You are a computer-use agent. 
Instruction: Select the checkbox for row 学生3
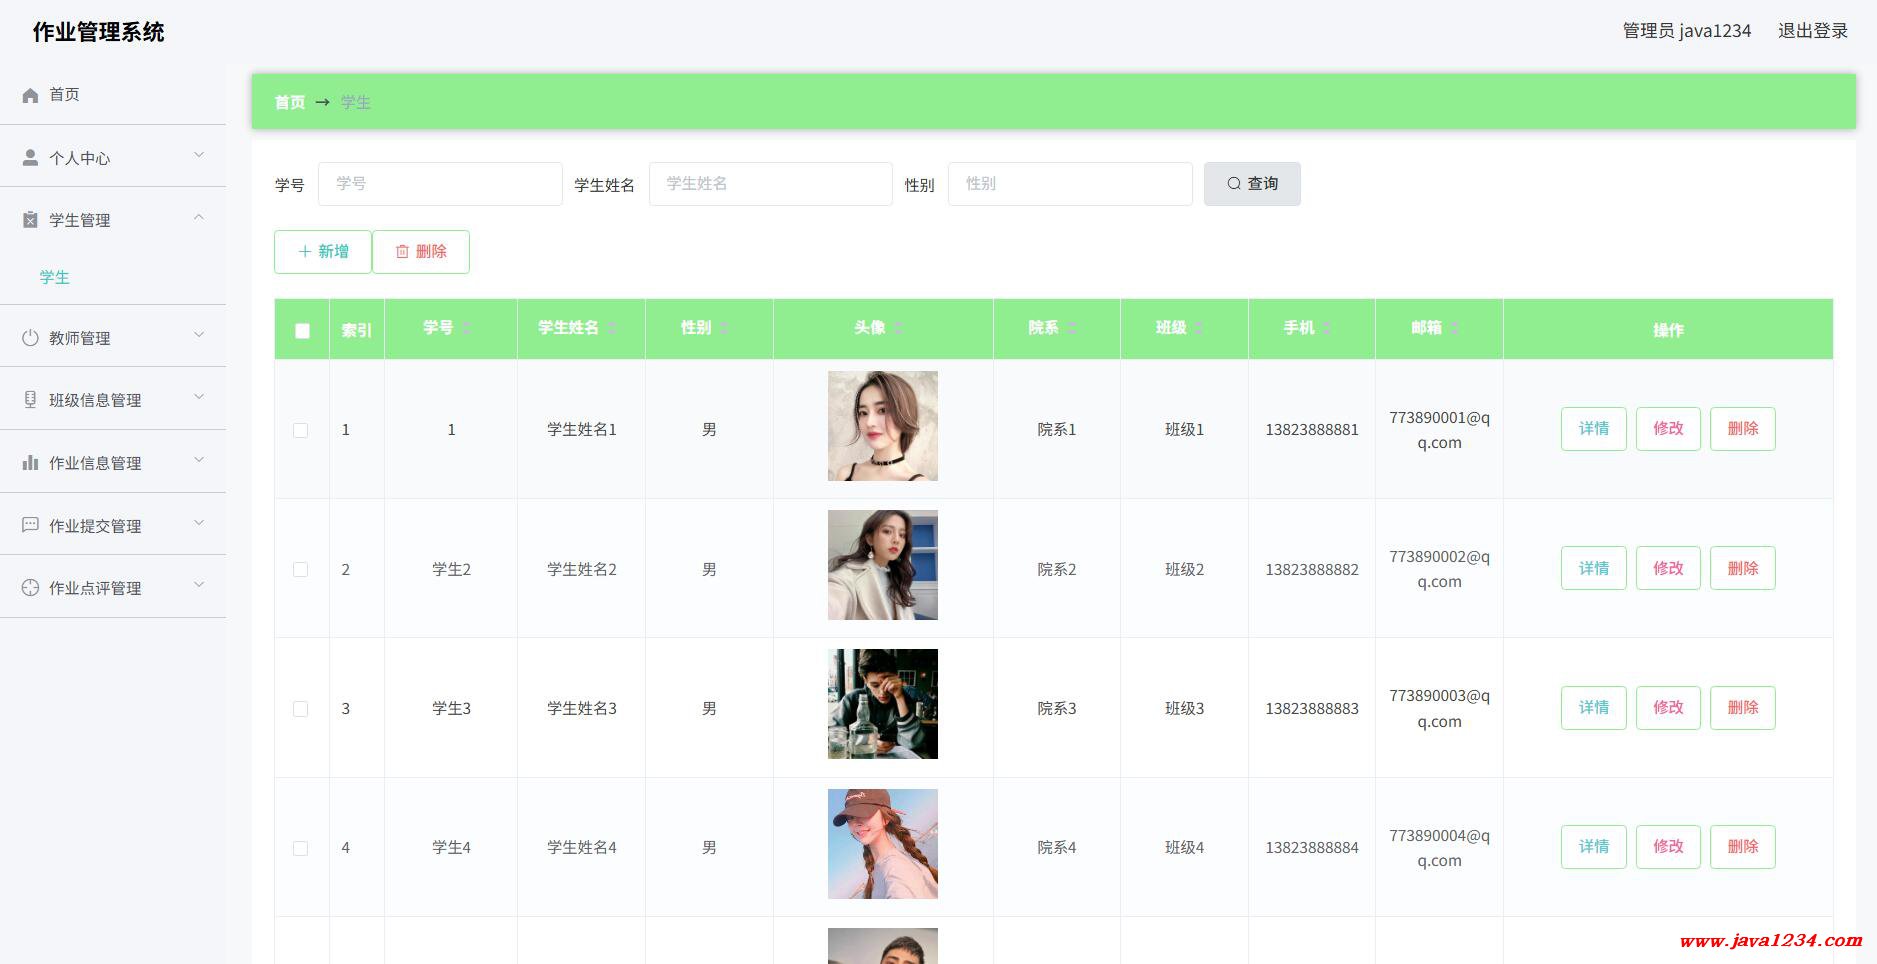(300, 709)
